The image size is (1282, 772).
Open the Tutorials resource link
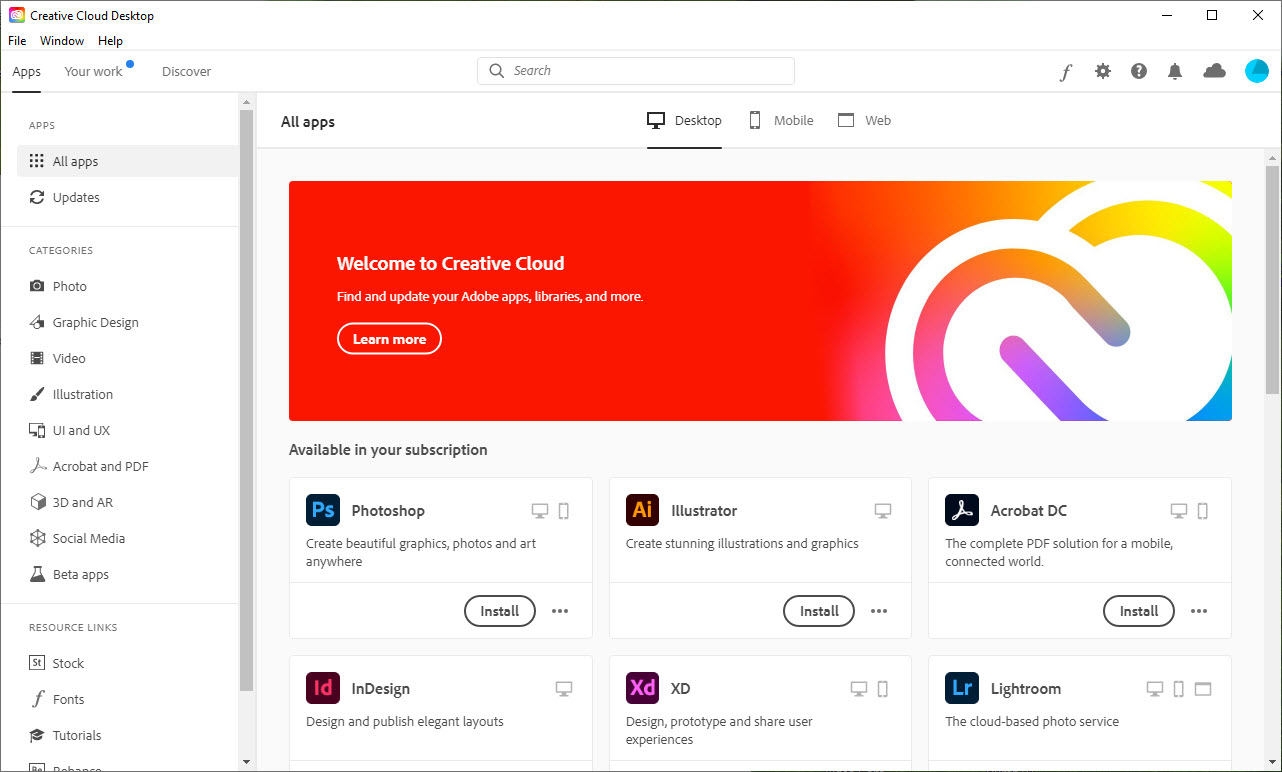tap(127, 735)
